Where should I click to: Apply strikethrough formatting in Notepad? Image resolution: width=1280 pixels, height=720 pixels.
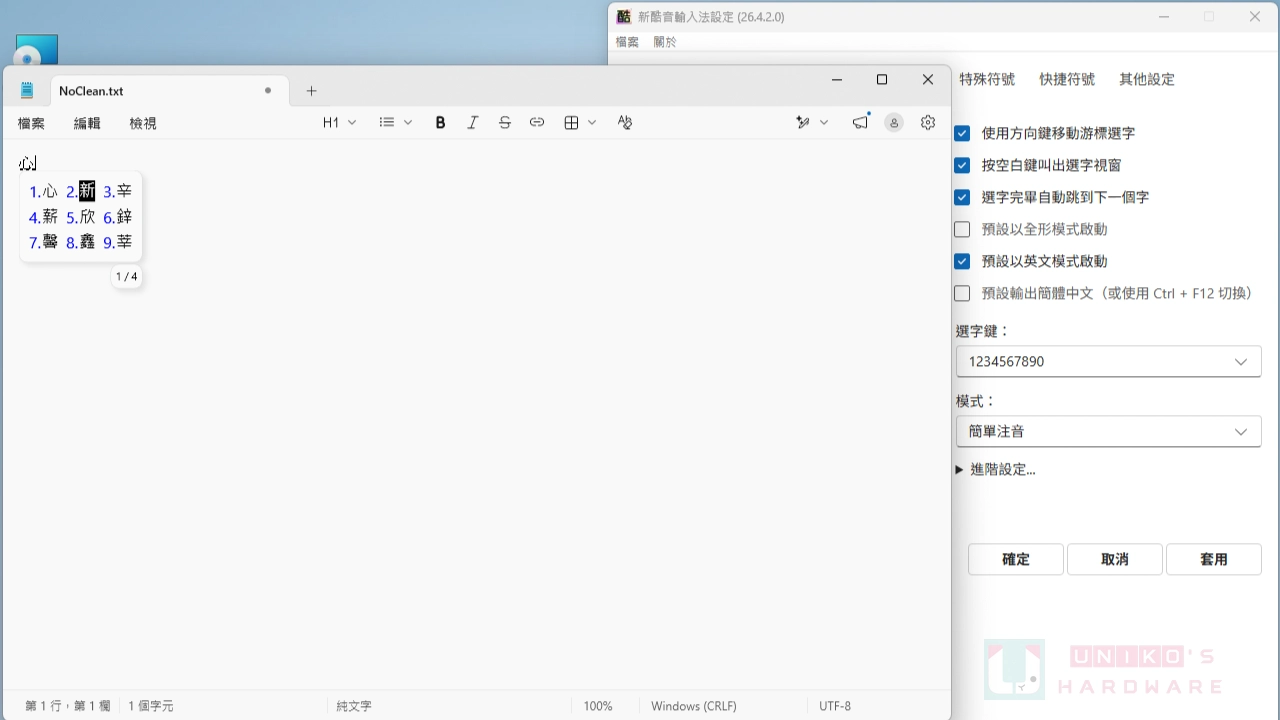(505, 122)
